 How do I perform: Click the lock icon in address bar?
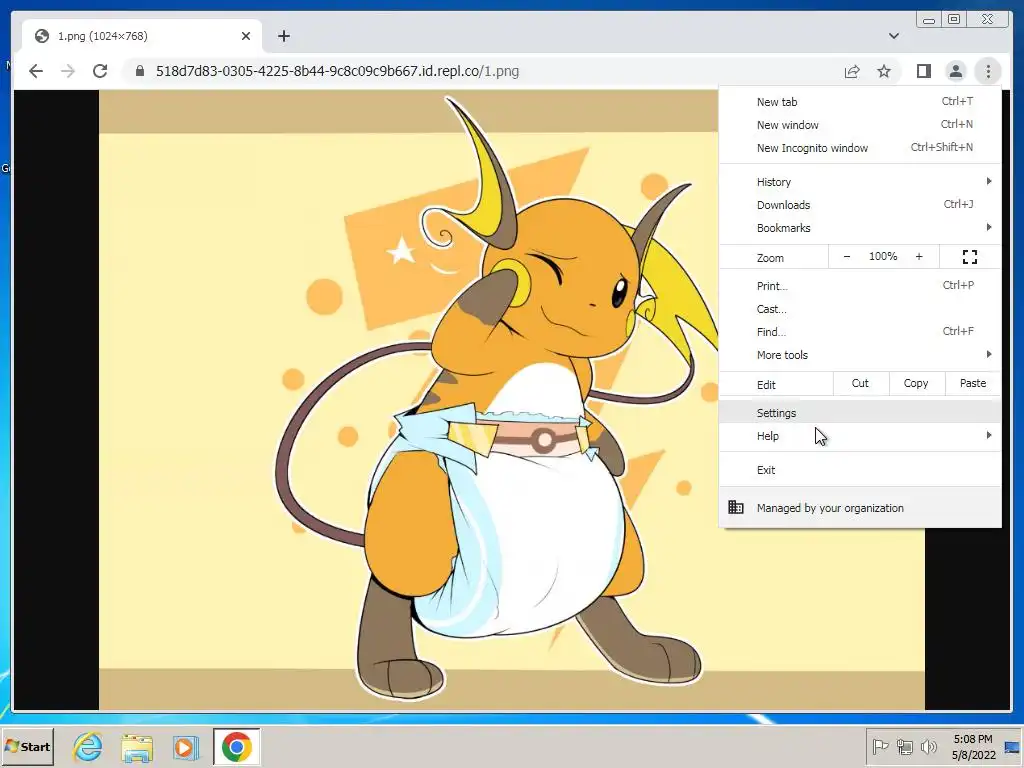(x=139, y=71)
